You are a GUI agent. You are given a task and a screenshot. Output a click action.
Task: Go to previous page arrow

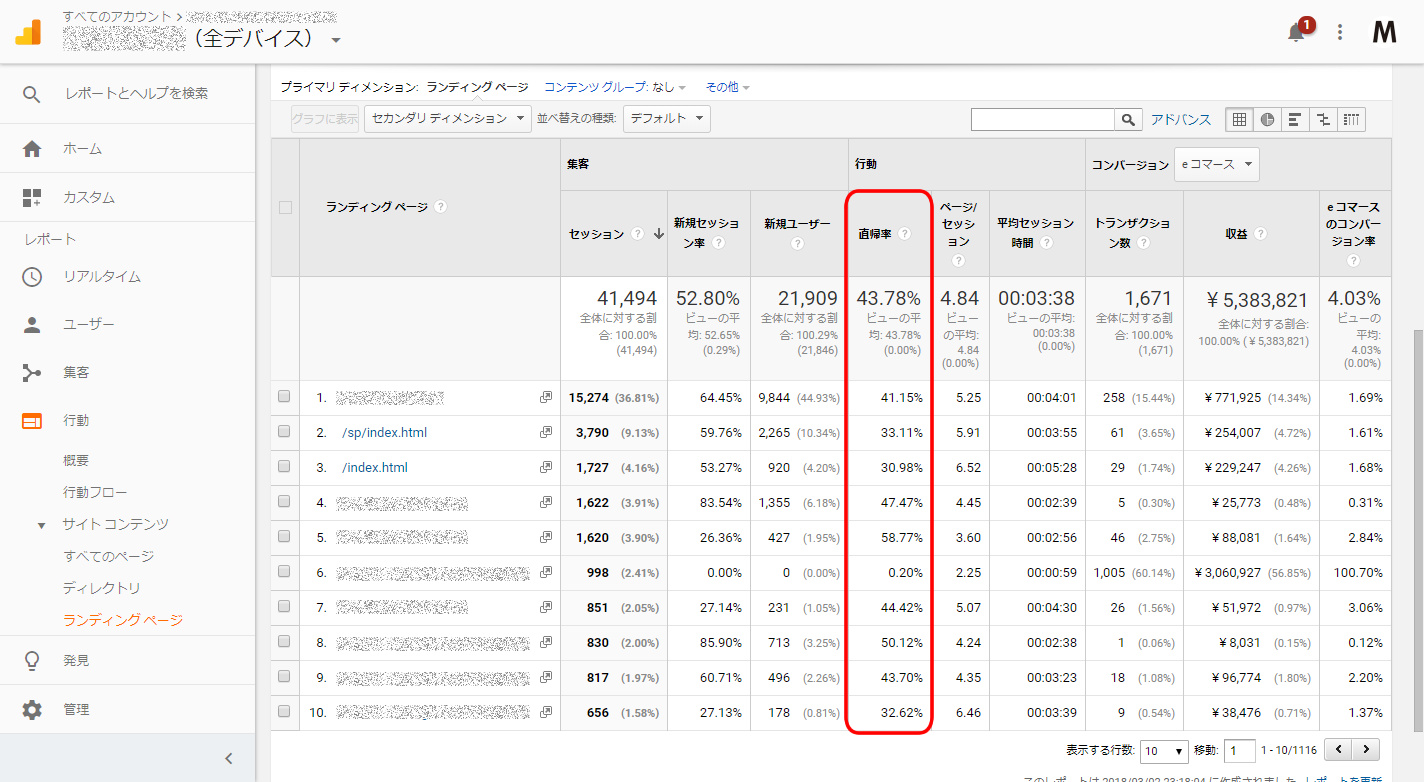point(1338,749)
